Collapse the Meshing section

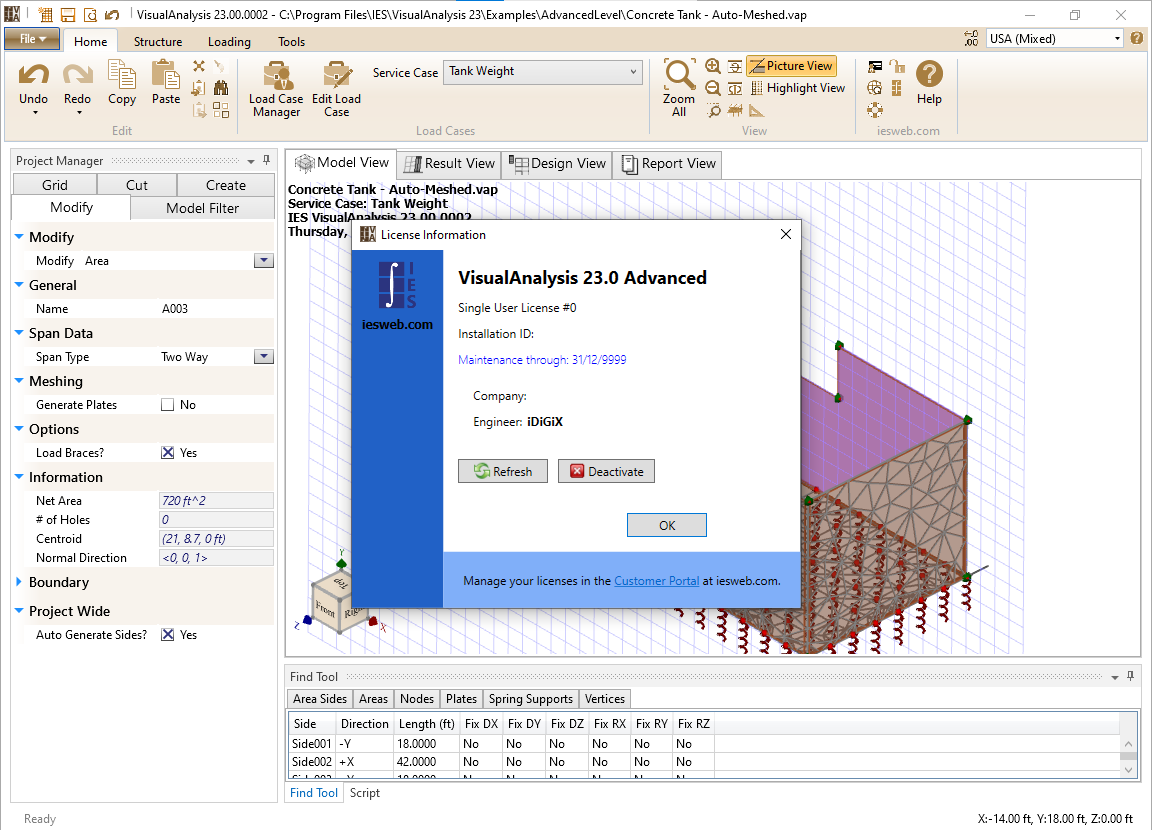[19, 380]
